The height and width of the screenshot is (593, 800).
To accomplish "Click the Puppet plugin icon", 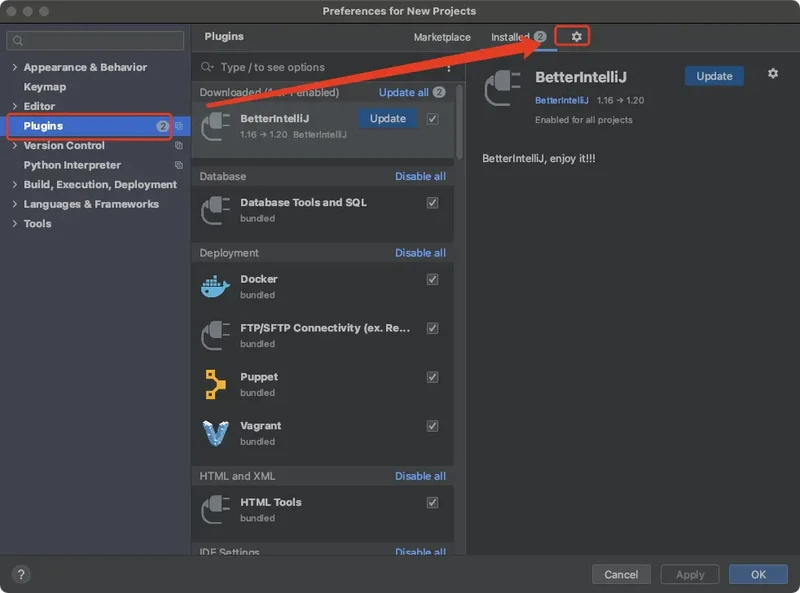I will (x=215, y=385).
